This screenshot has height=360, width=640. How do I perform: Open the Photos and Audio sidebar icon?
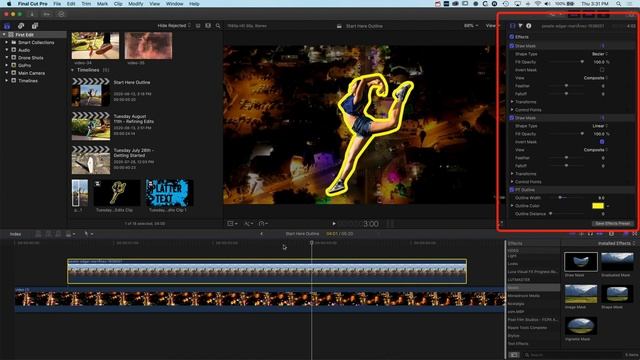(x=21, y=26)
